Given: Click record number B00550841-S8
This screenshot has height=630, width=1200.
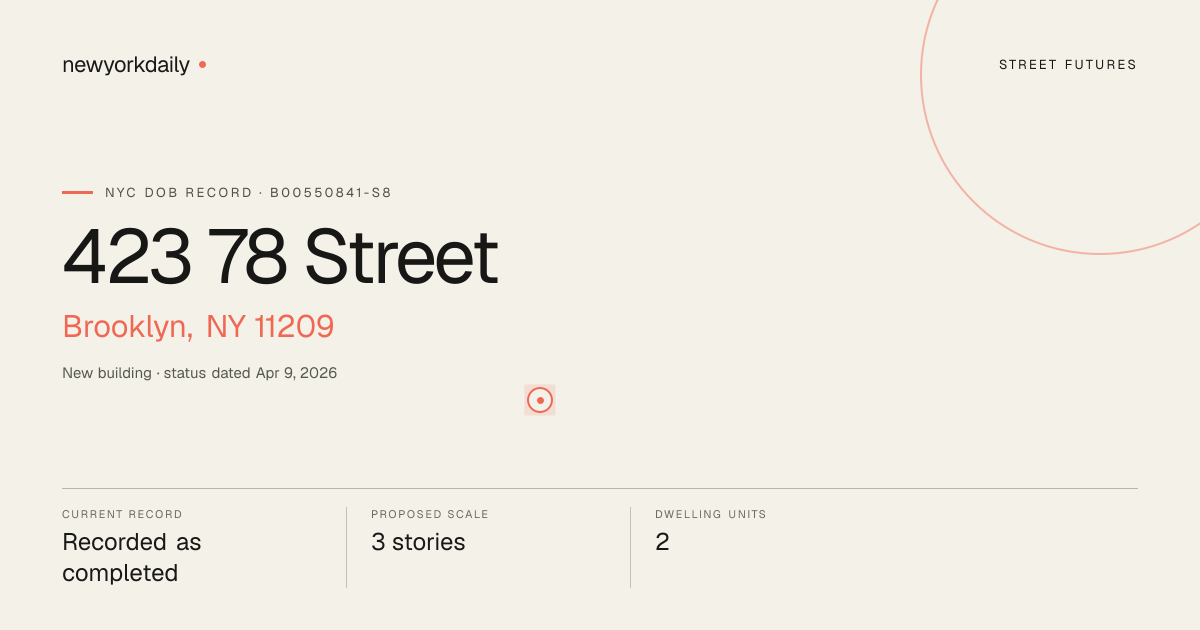Looking at the screenshot, I should click(331, 192).
